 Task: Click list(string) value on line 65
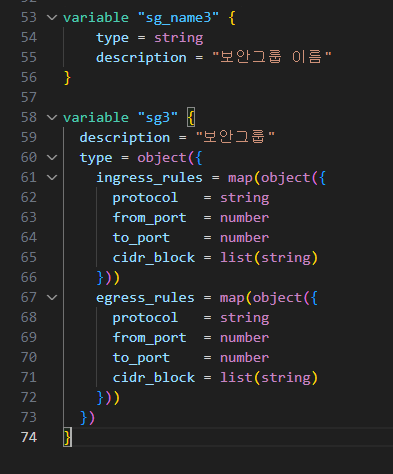[269, 258]
